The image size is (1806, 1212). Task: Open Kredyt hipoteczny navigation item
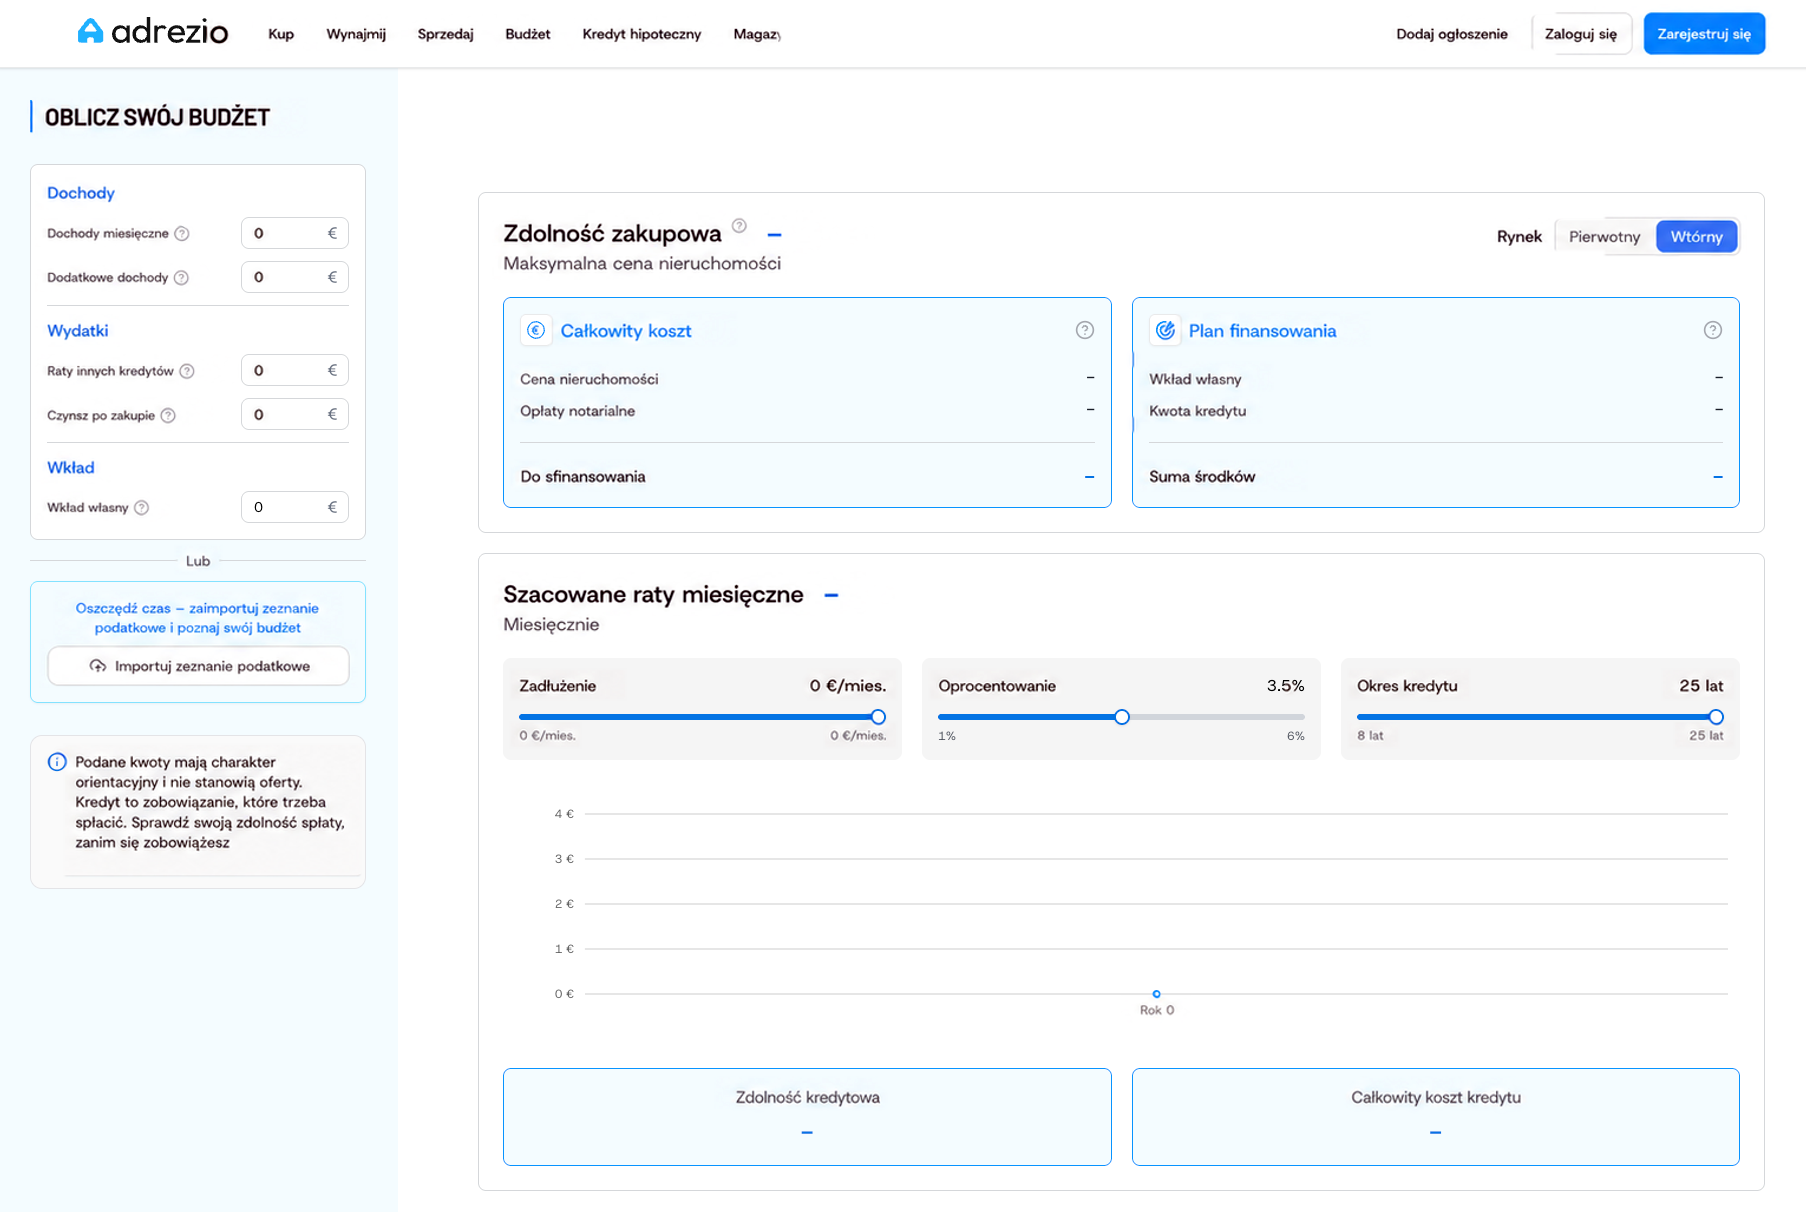642,34
